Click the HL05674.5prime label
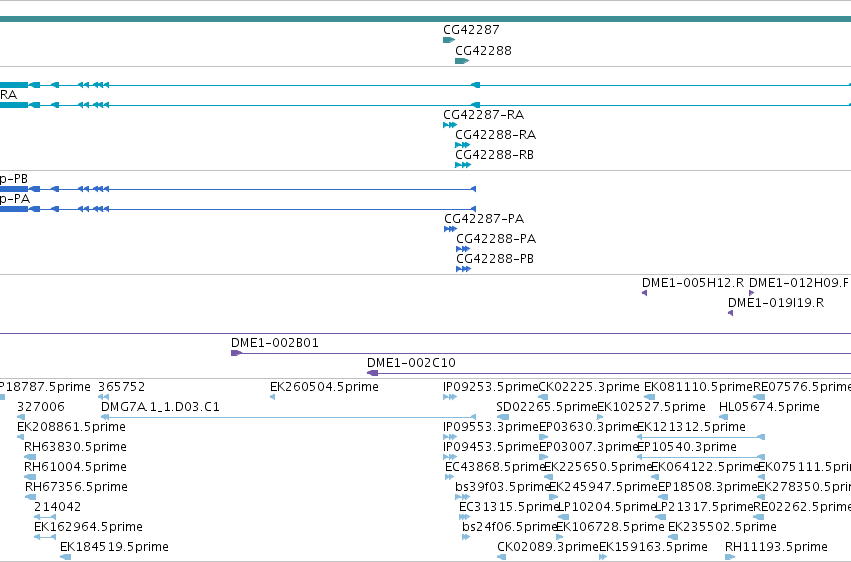The height and width of the screenshot is (562, 851). click(x=769, y=407)
